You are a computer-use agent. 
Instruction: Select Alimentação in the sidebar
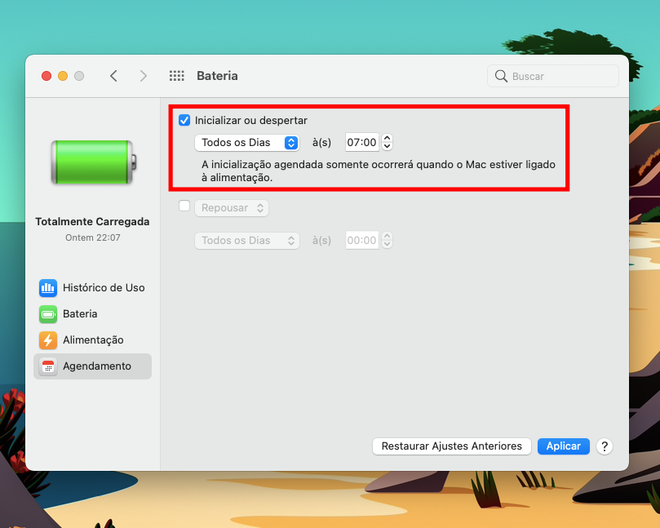point(93,340)
